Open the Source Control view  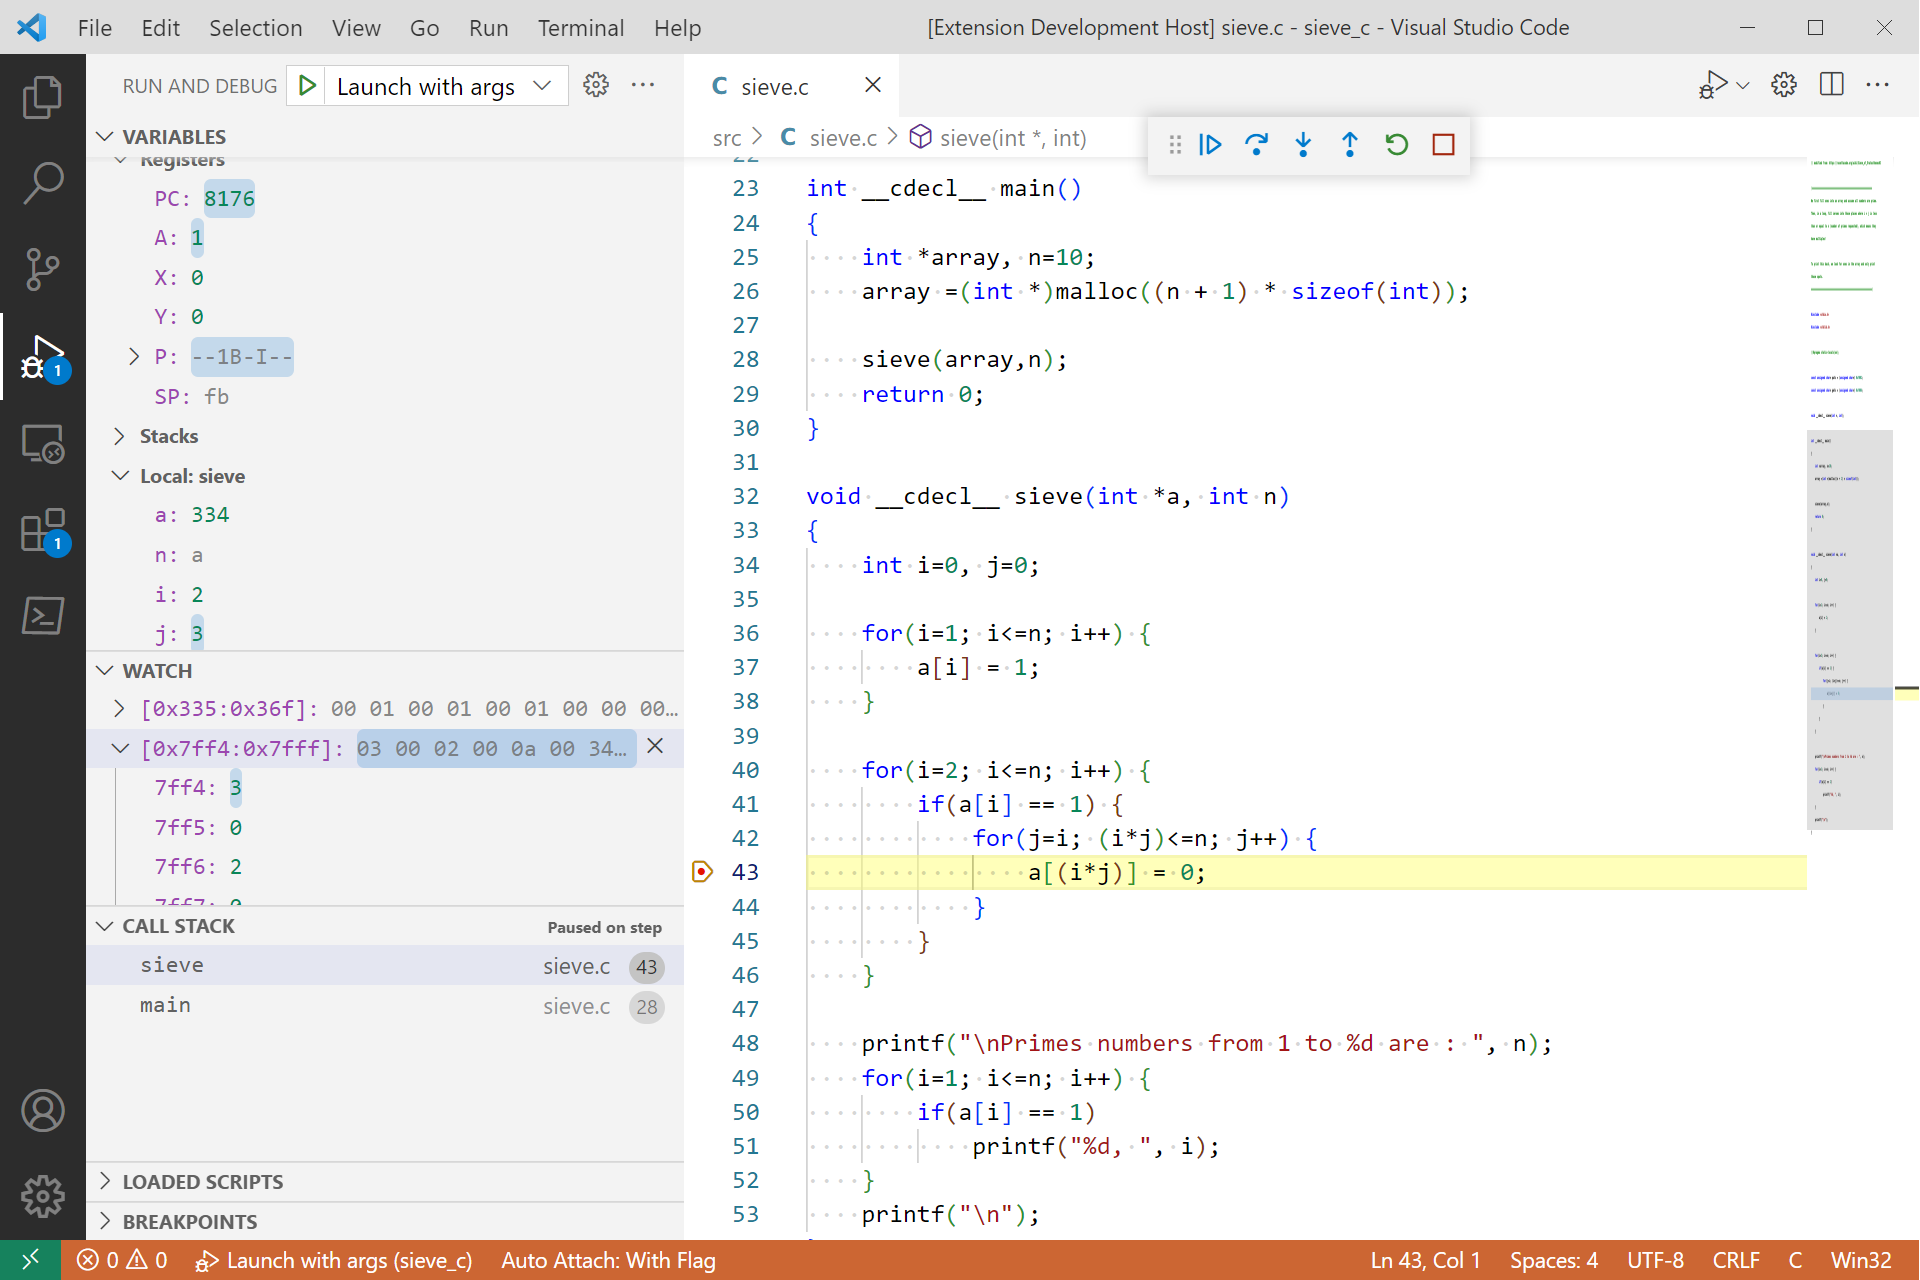(x=42, y=268)
